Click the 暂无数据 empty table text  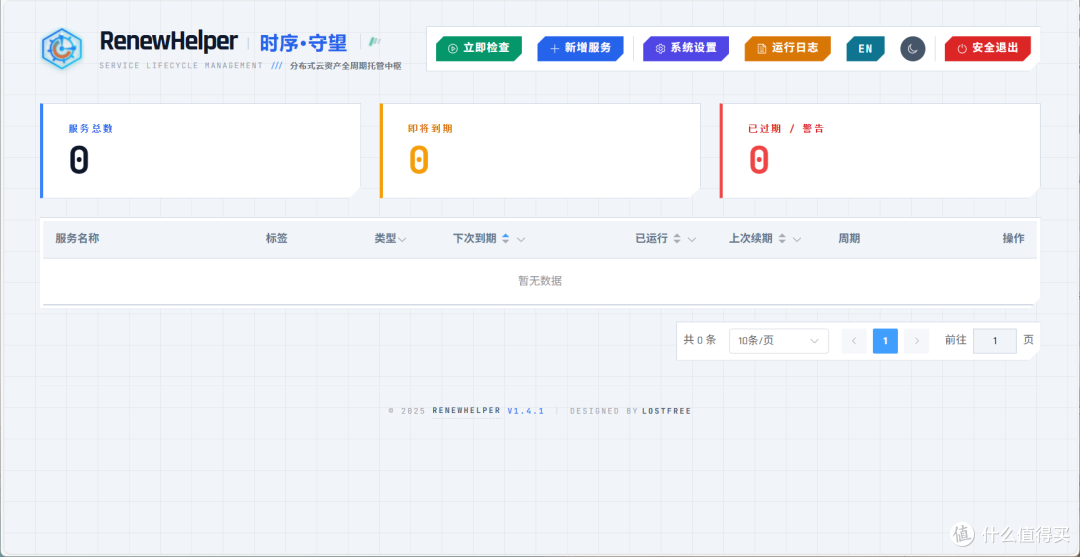point(540,281)
